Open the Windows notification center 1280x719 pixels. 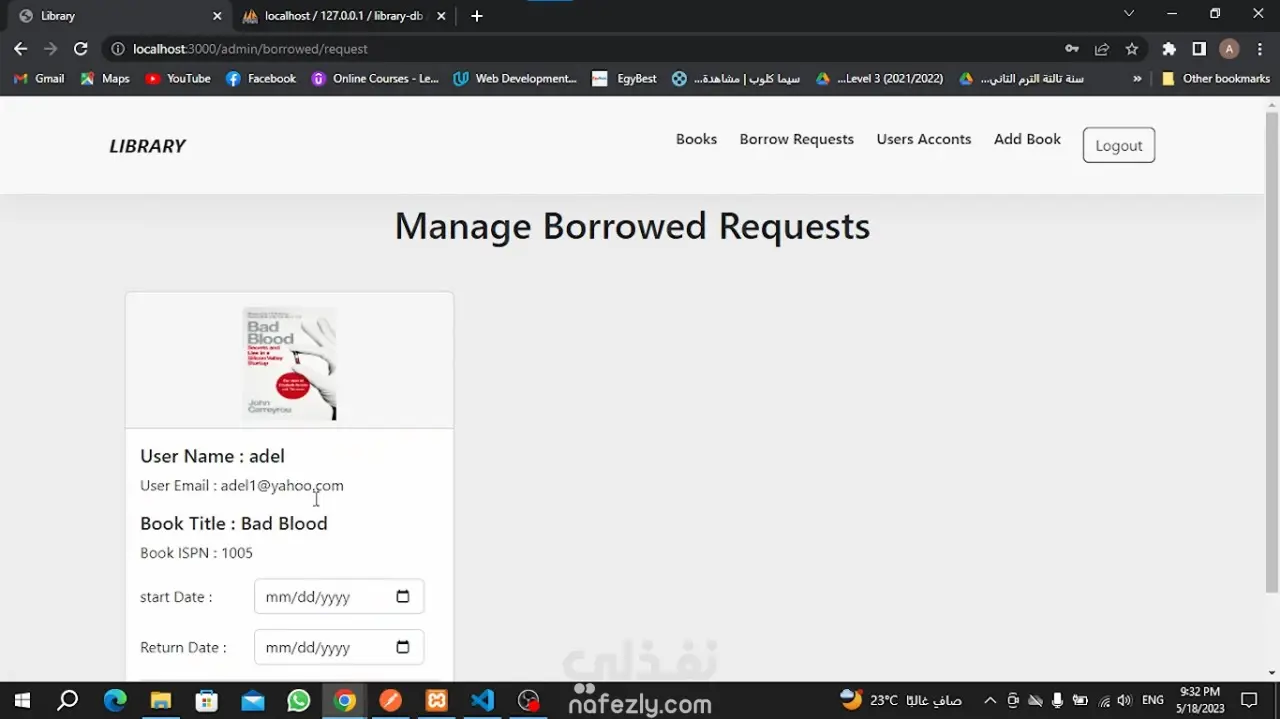click(1249, 700)
